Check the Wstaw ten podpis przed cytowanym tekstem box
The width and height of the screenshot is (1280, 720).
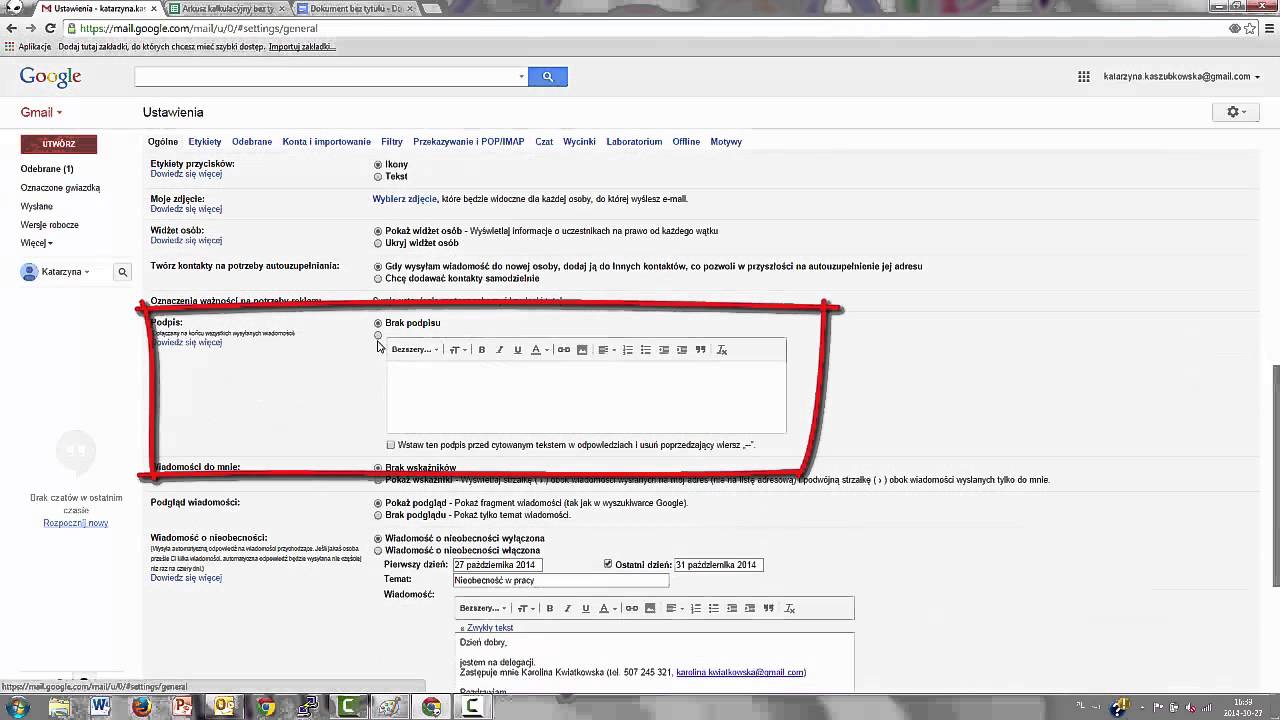click(391, 445)
